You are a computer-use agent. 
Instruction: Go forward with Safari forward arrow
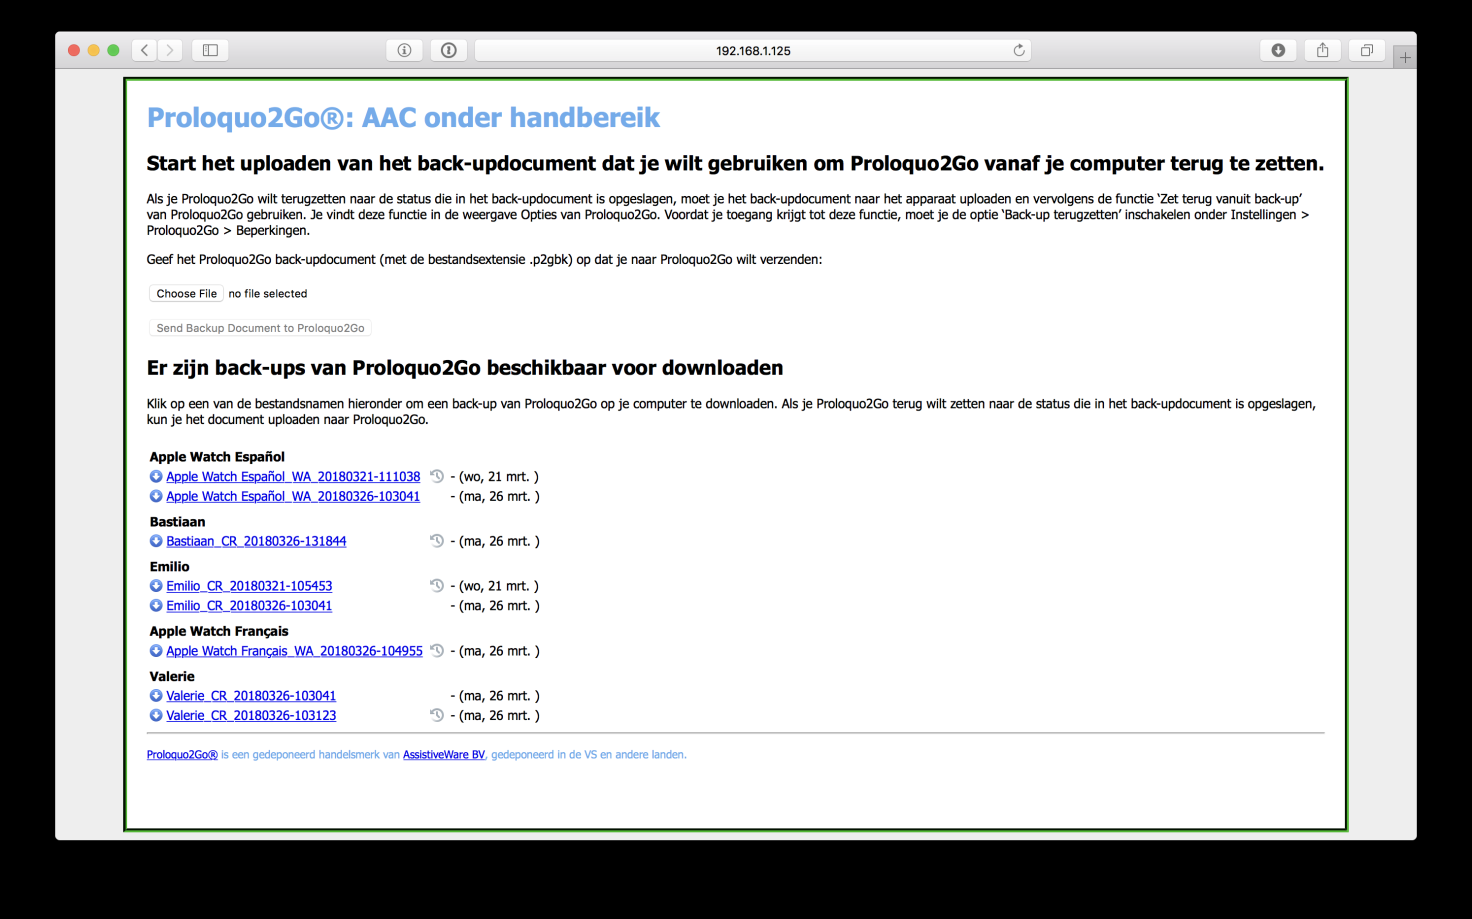(x=171, y=50)
